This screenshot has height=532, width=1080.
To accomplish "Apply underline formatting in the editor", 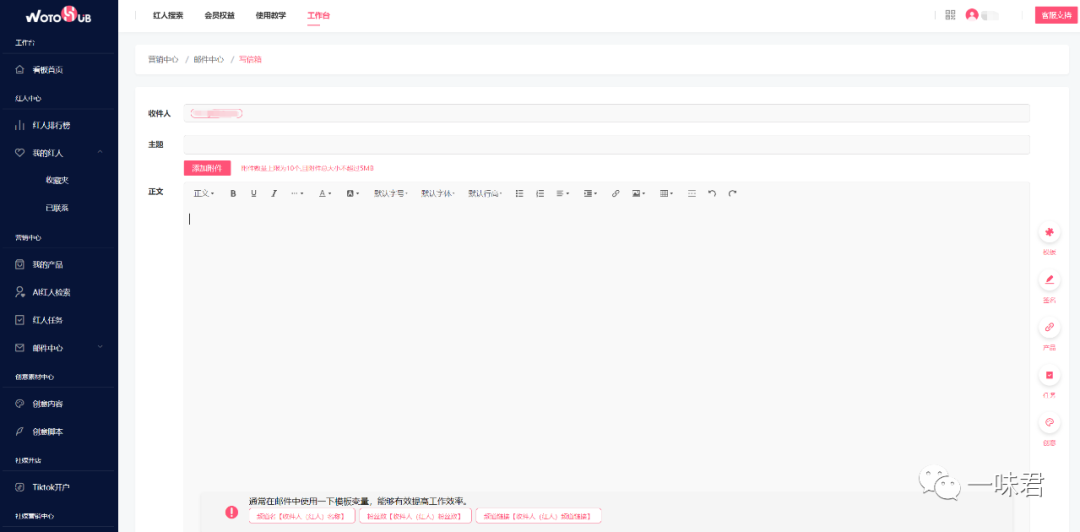I will coord(253,194).
